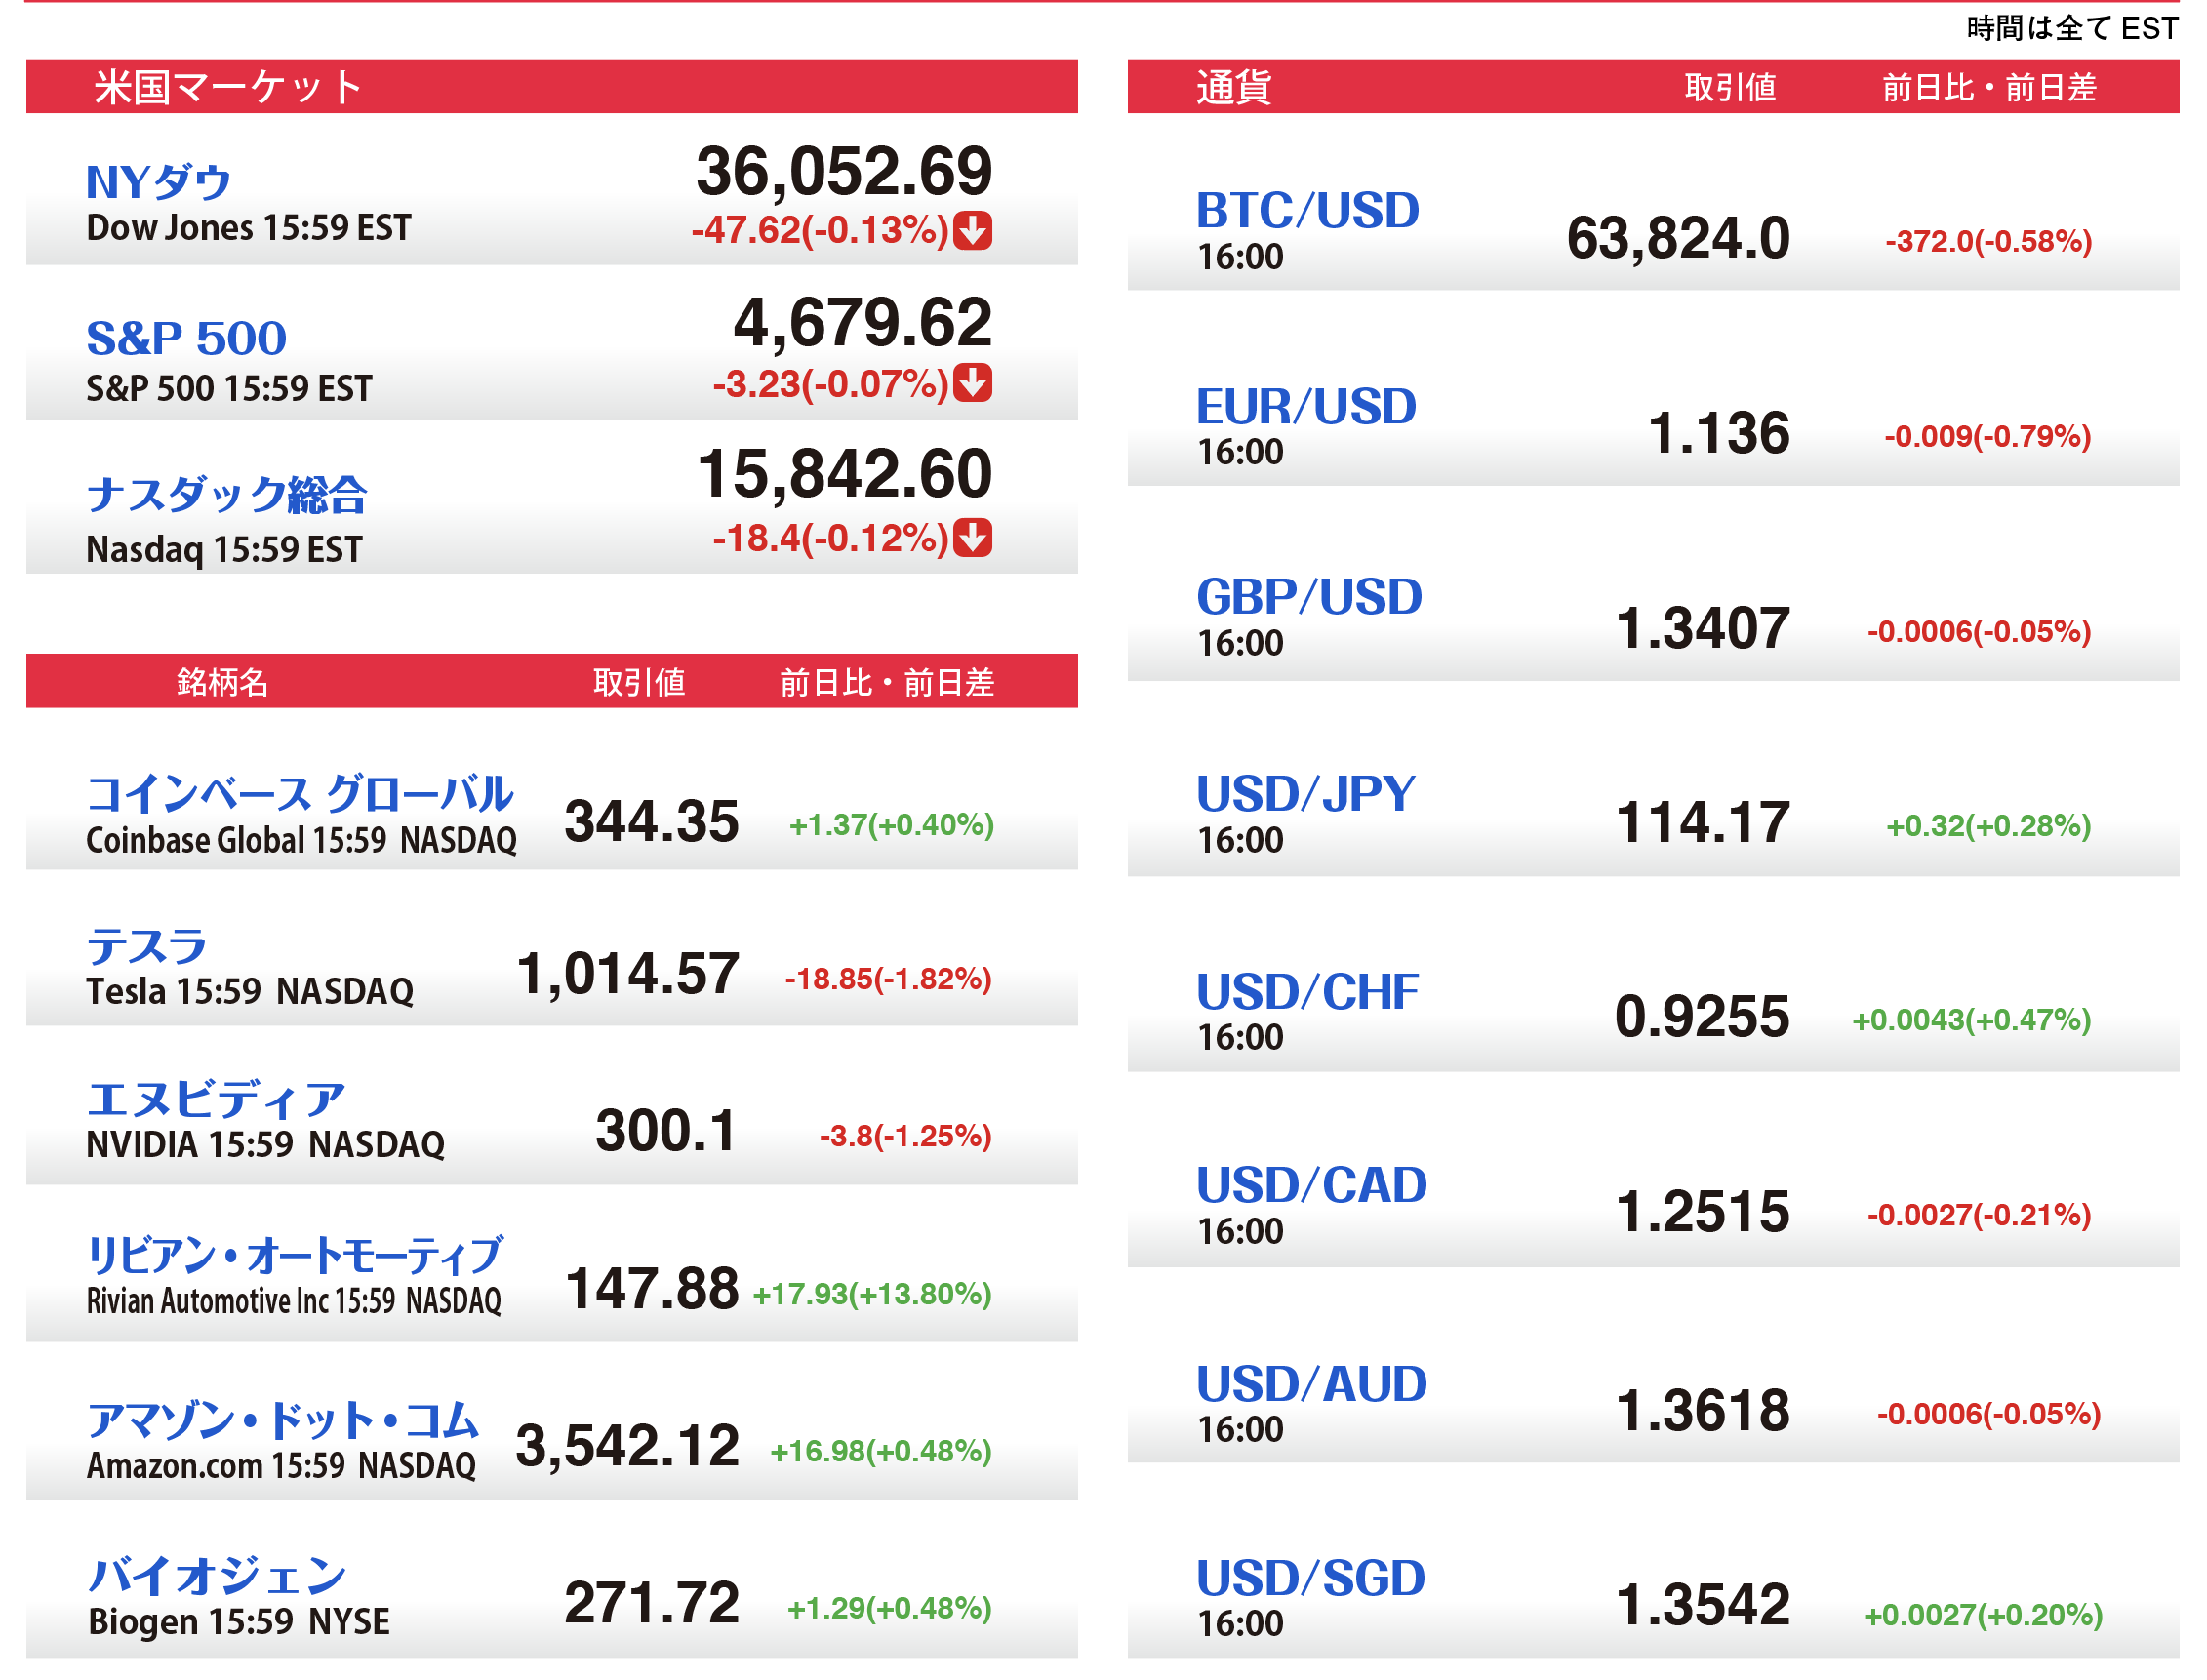This screenshot has height=1680, width=2207.
Task: Click the down arrow icon next to S&P 500 change
Action: (x=971, y=383)
